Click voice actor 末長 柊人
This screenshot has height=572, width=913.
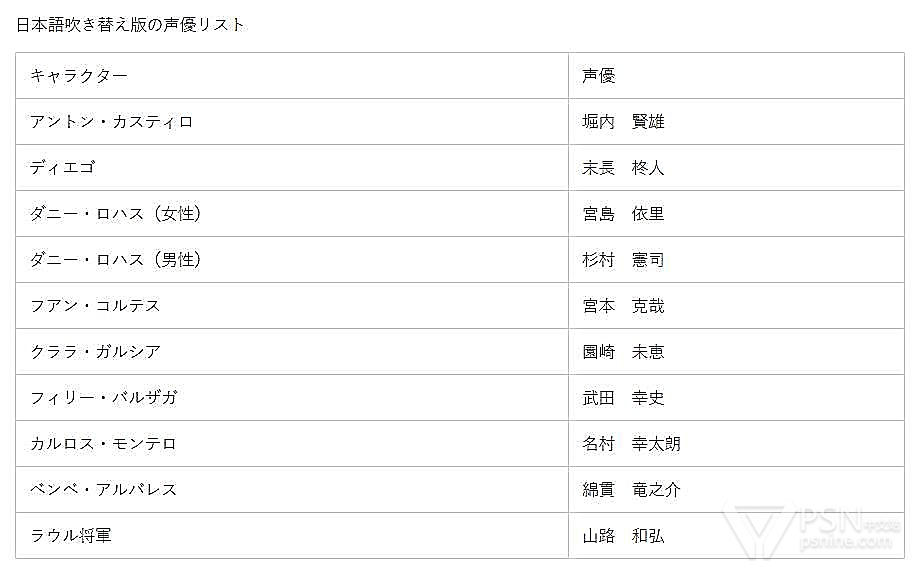click(x=623, y=168)
